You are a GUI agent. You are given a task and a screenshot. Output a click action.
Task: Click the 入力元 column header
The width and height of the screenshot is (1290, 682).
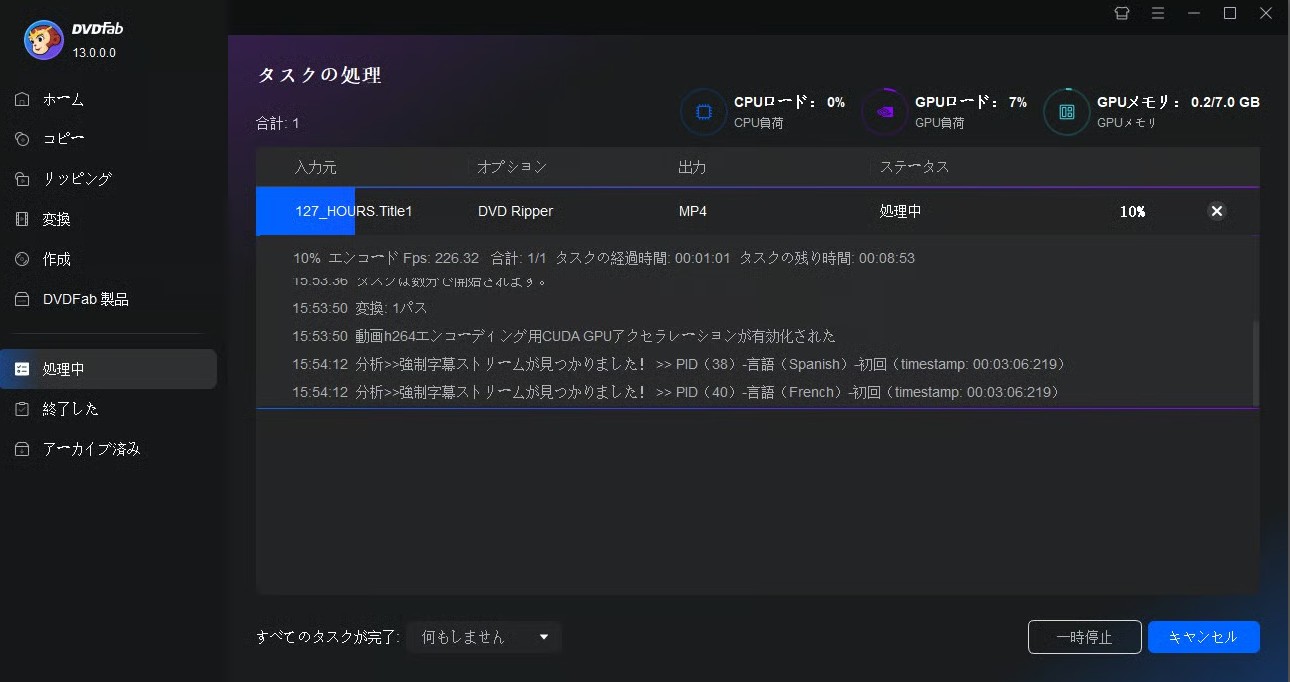[316, 167]
